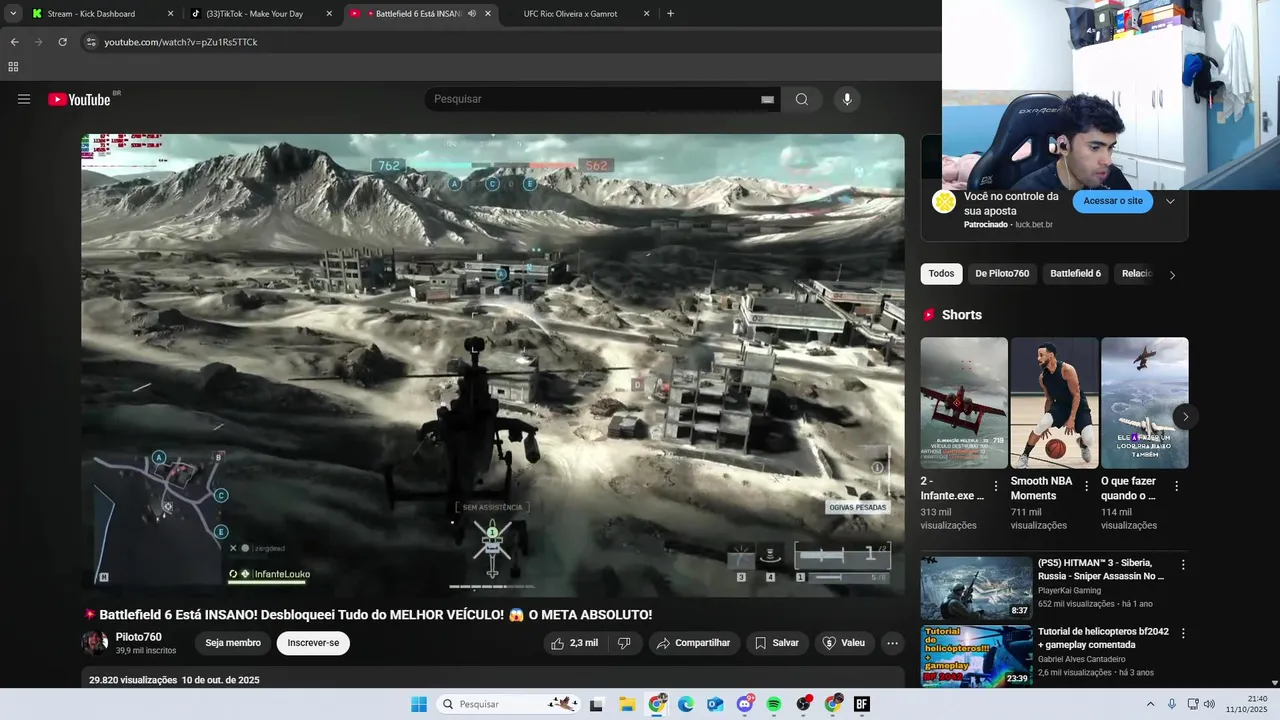Show more filter chips with right arrow
The height and width of the screenshot is (720, 1280).
(1172, 274)
